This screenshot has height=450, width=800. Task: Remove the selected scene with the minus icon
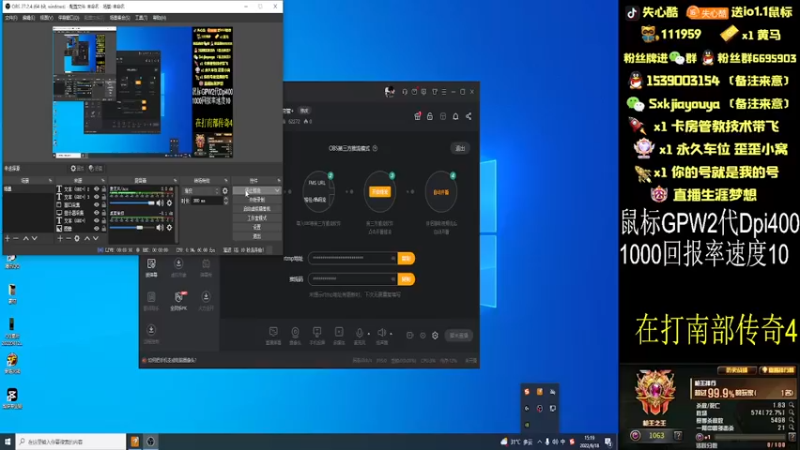[x=16, y=238]
